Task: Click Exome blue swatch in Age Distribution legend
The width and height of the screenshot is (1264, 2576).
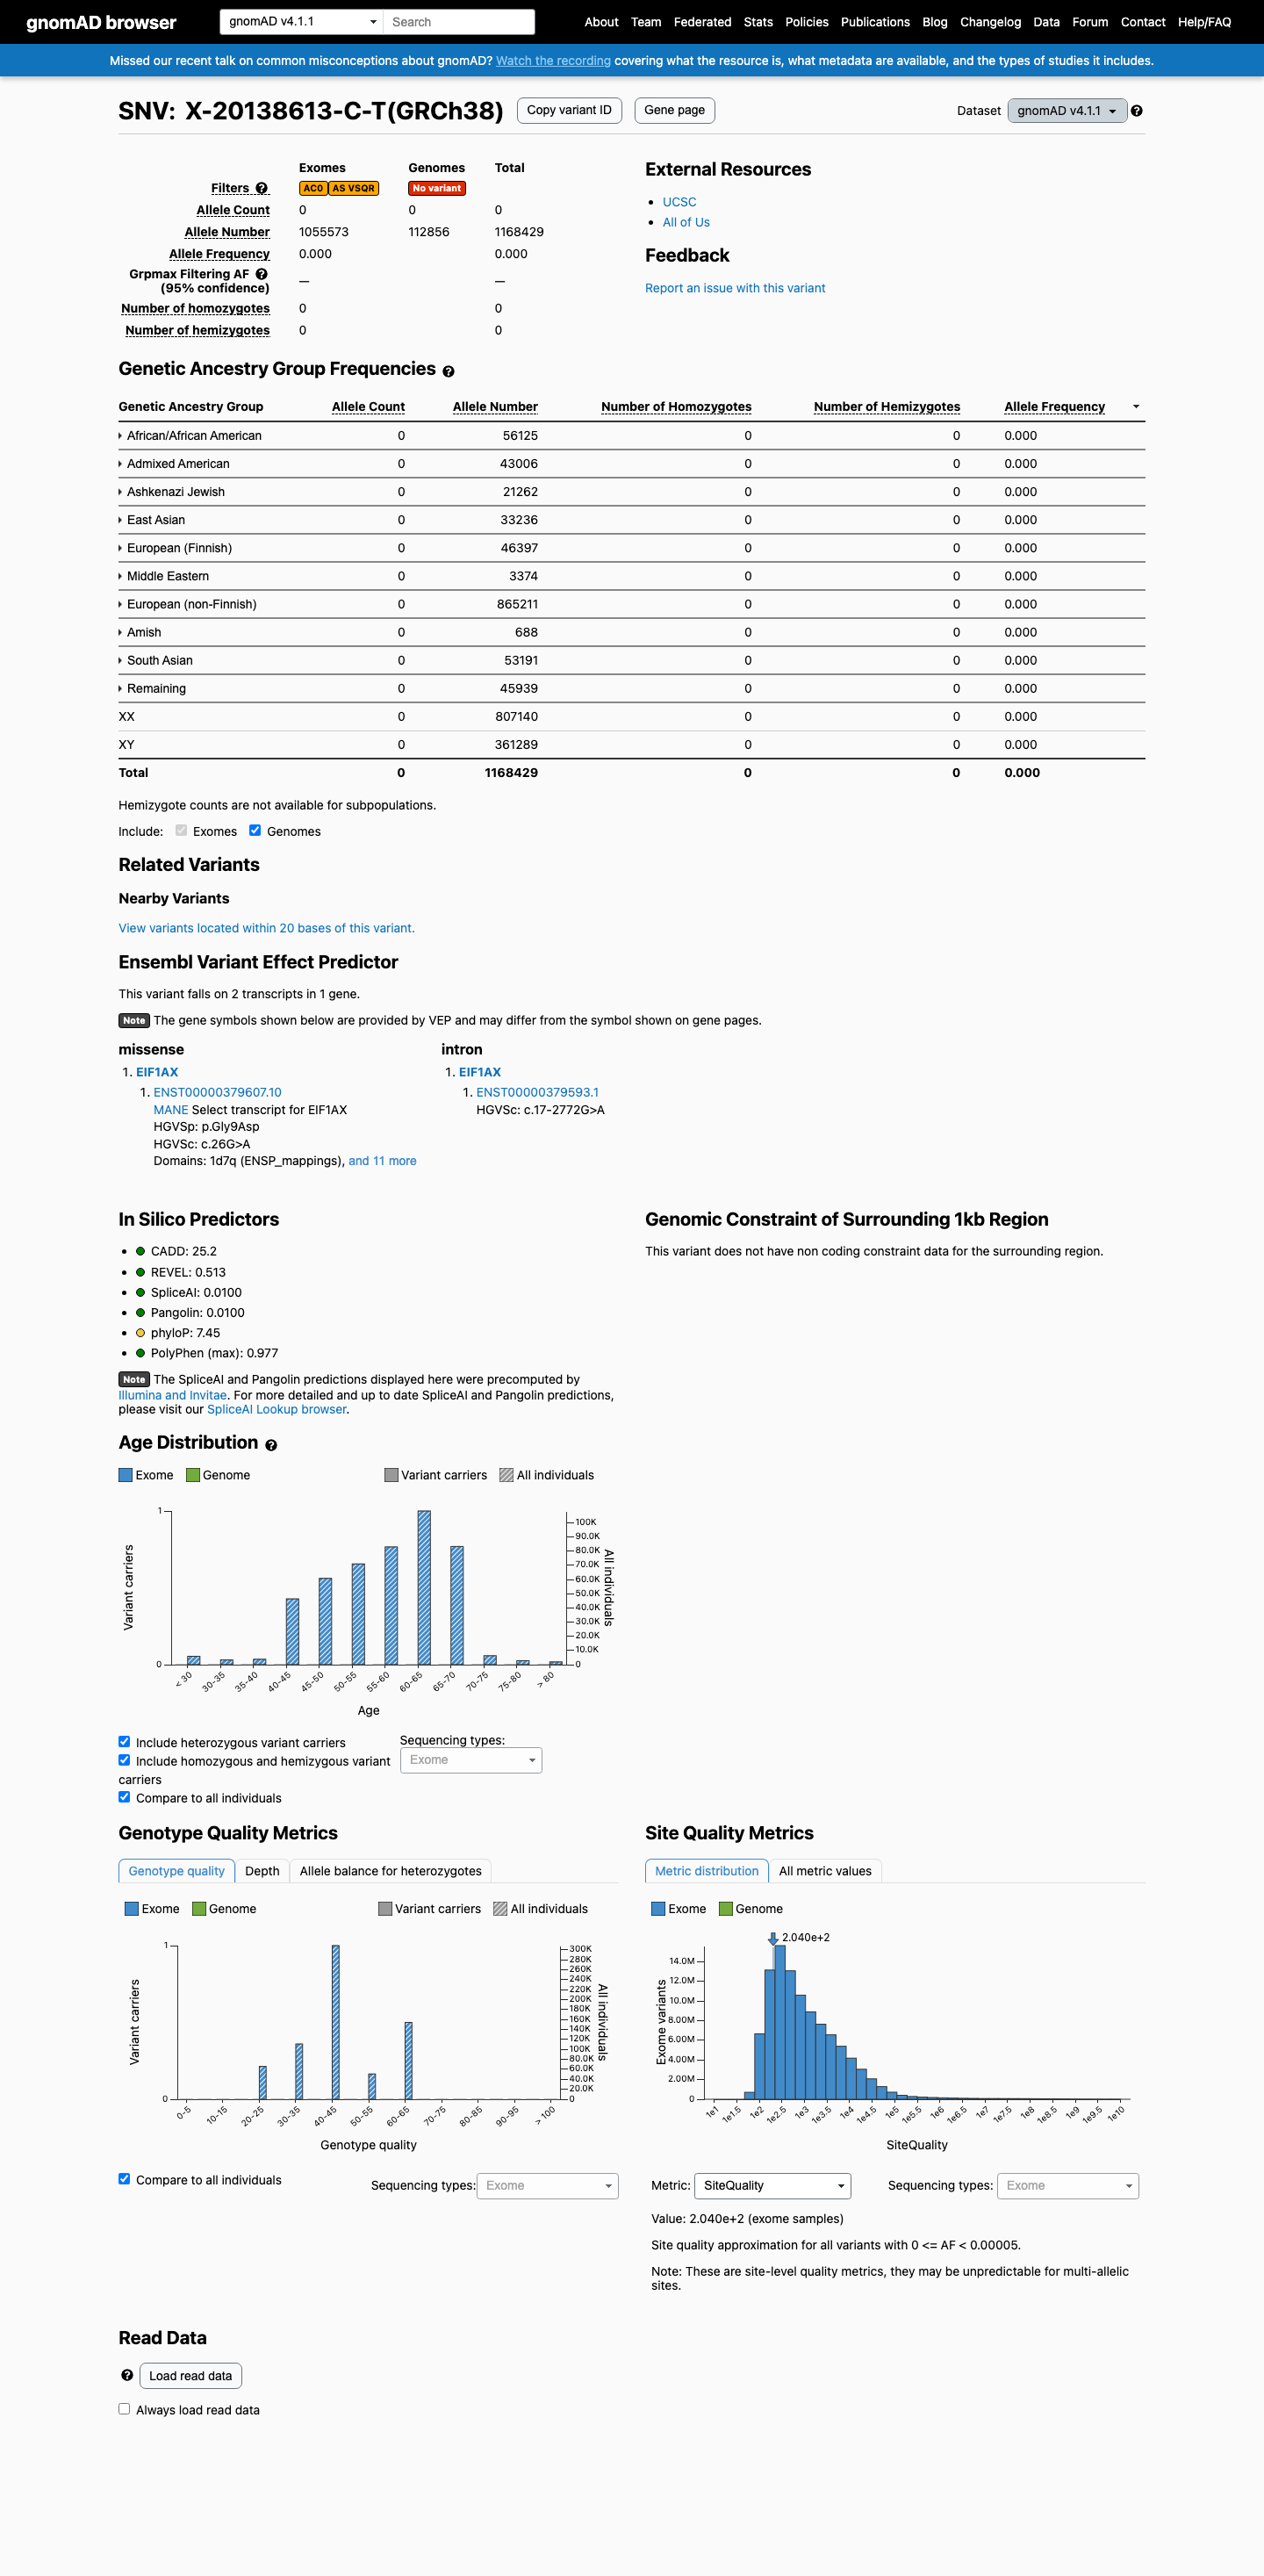Action: (126, 1475)
